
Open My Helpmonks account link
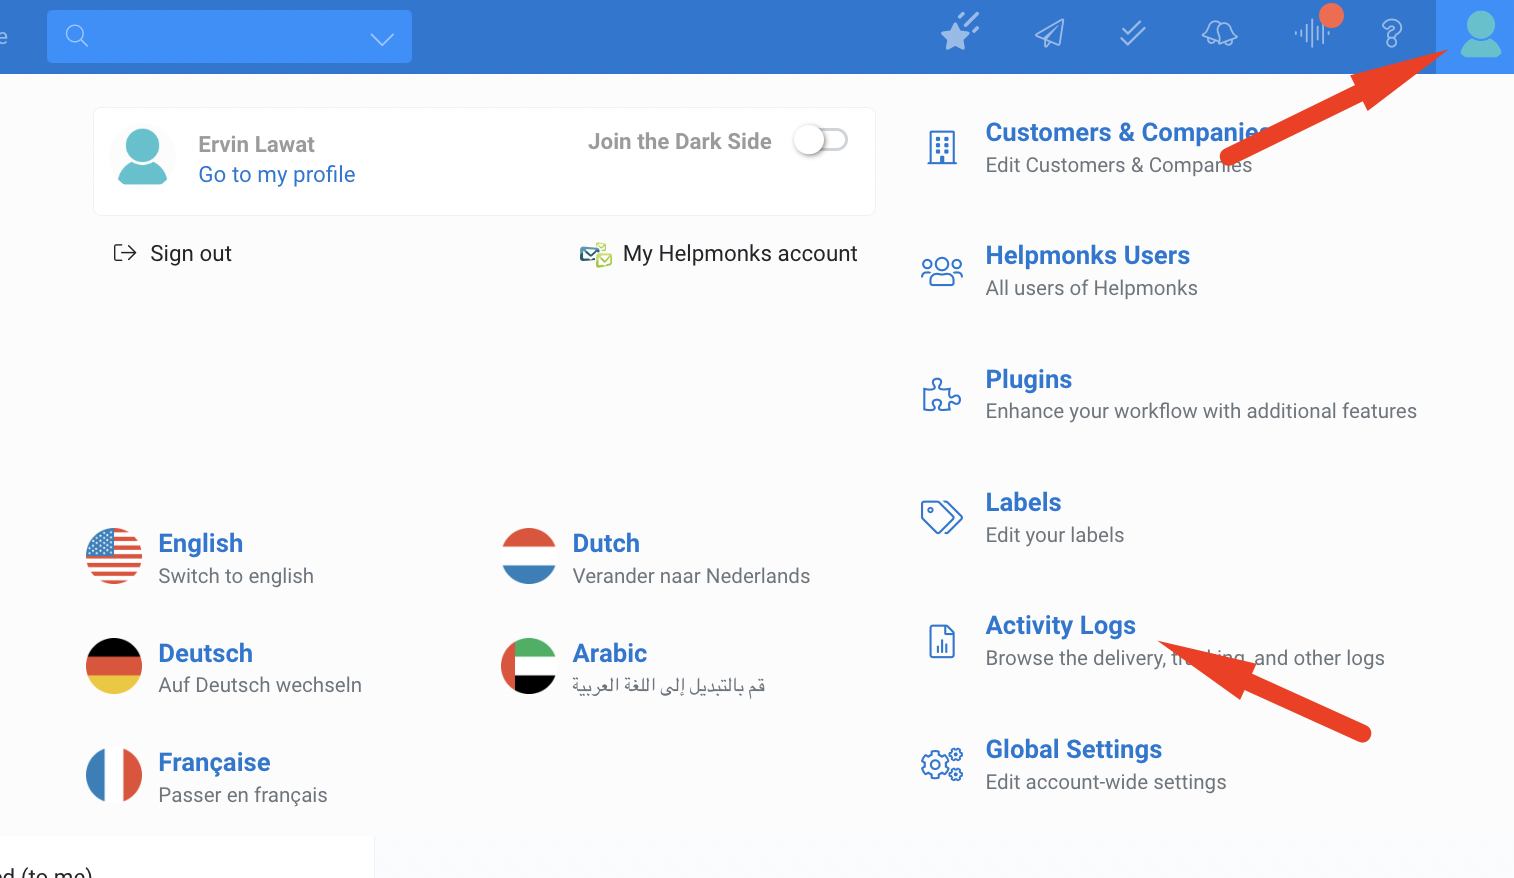point(739,254)
